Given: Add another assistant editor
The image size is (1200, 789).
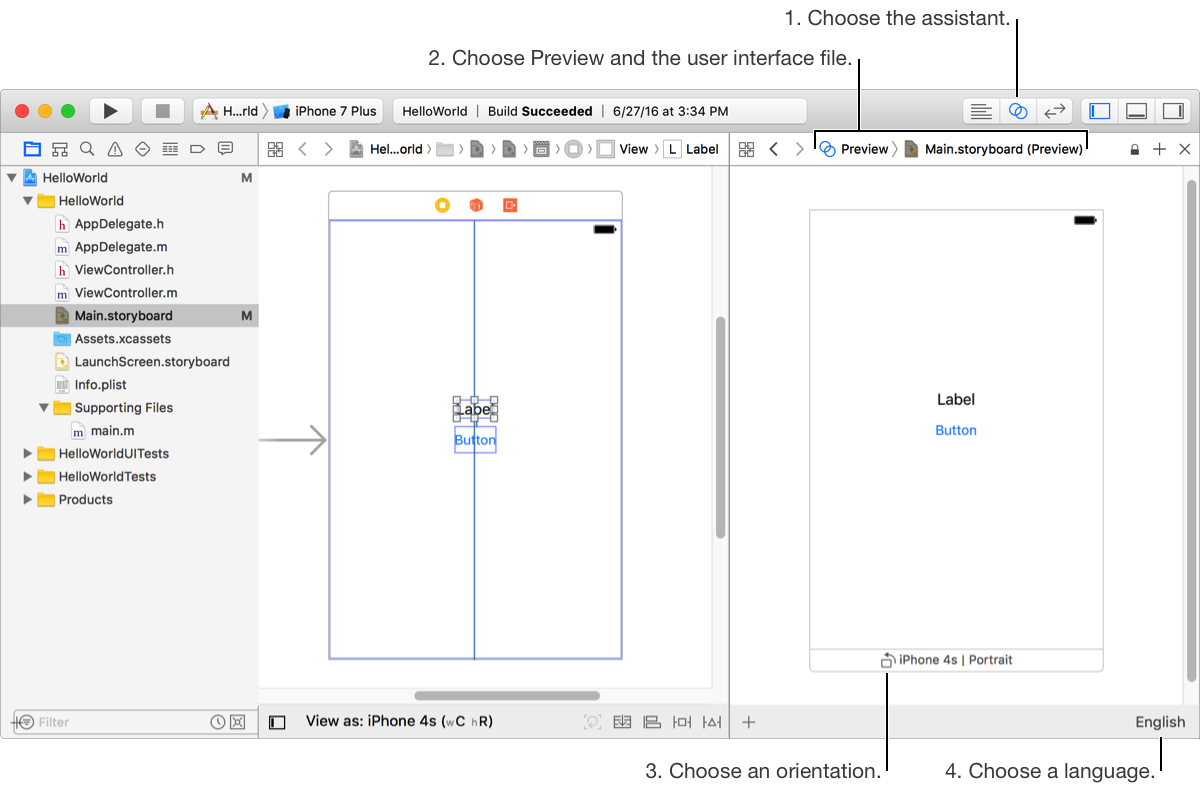Looking at the screenshot, I should click(1159, 149).
